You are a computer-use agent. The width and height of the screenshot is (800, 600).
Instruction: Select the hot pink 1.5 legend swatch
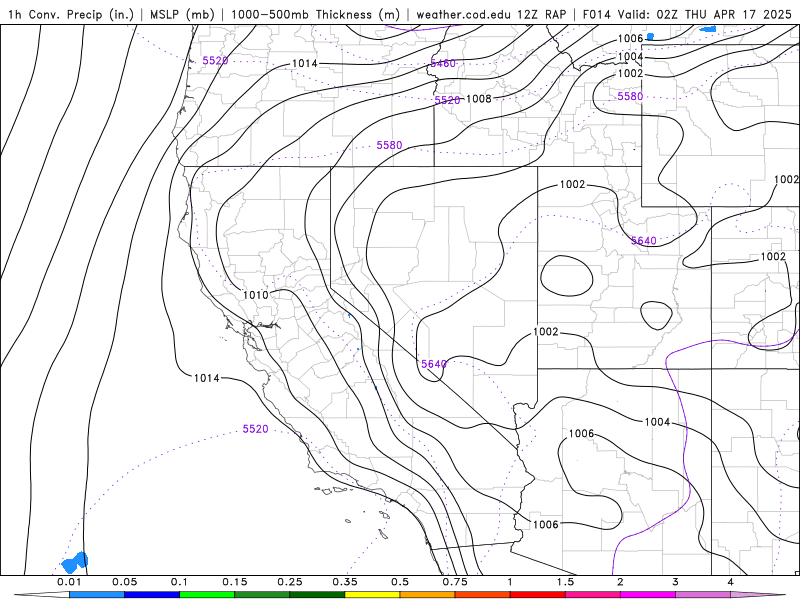tap(593, 595)
